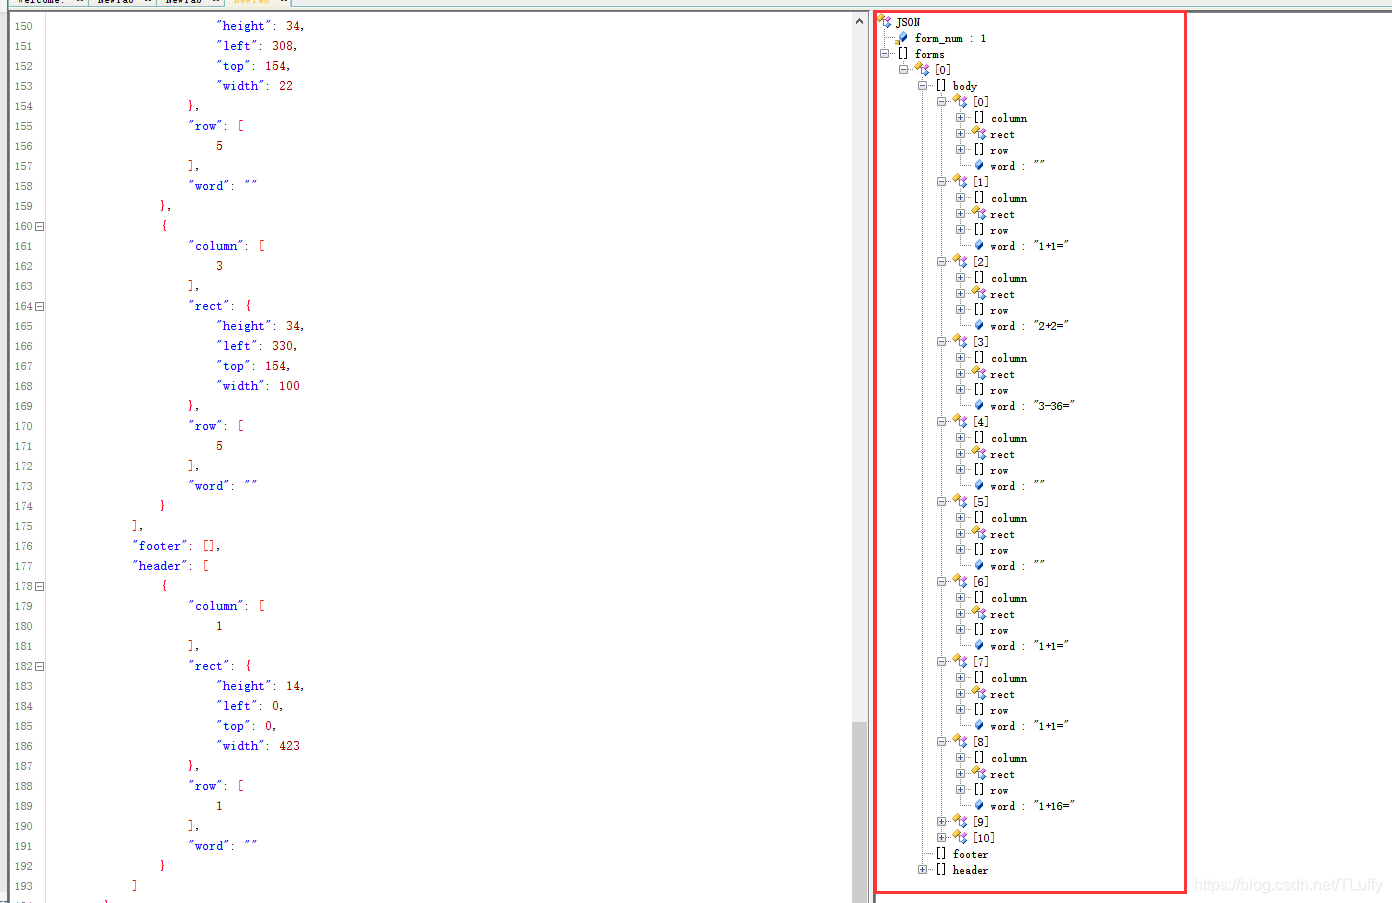Click the footer array icon in tree
1392x903 pixels.
(941, 853)
